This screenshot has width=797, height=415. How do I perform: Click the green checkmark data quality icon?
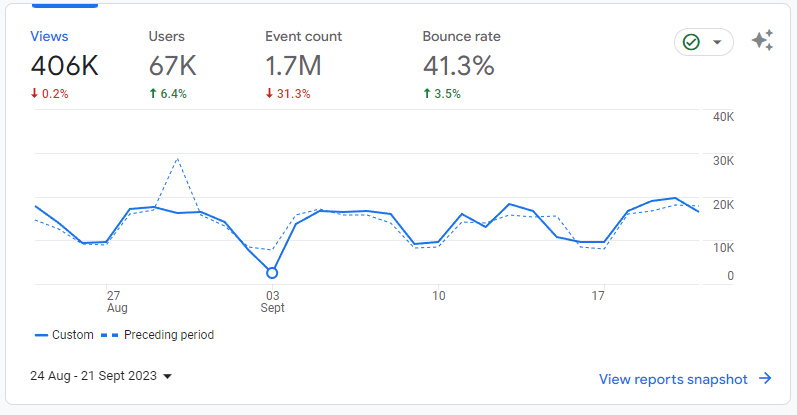coord(690,42)
